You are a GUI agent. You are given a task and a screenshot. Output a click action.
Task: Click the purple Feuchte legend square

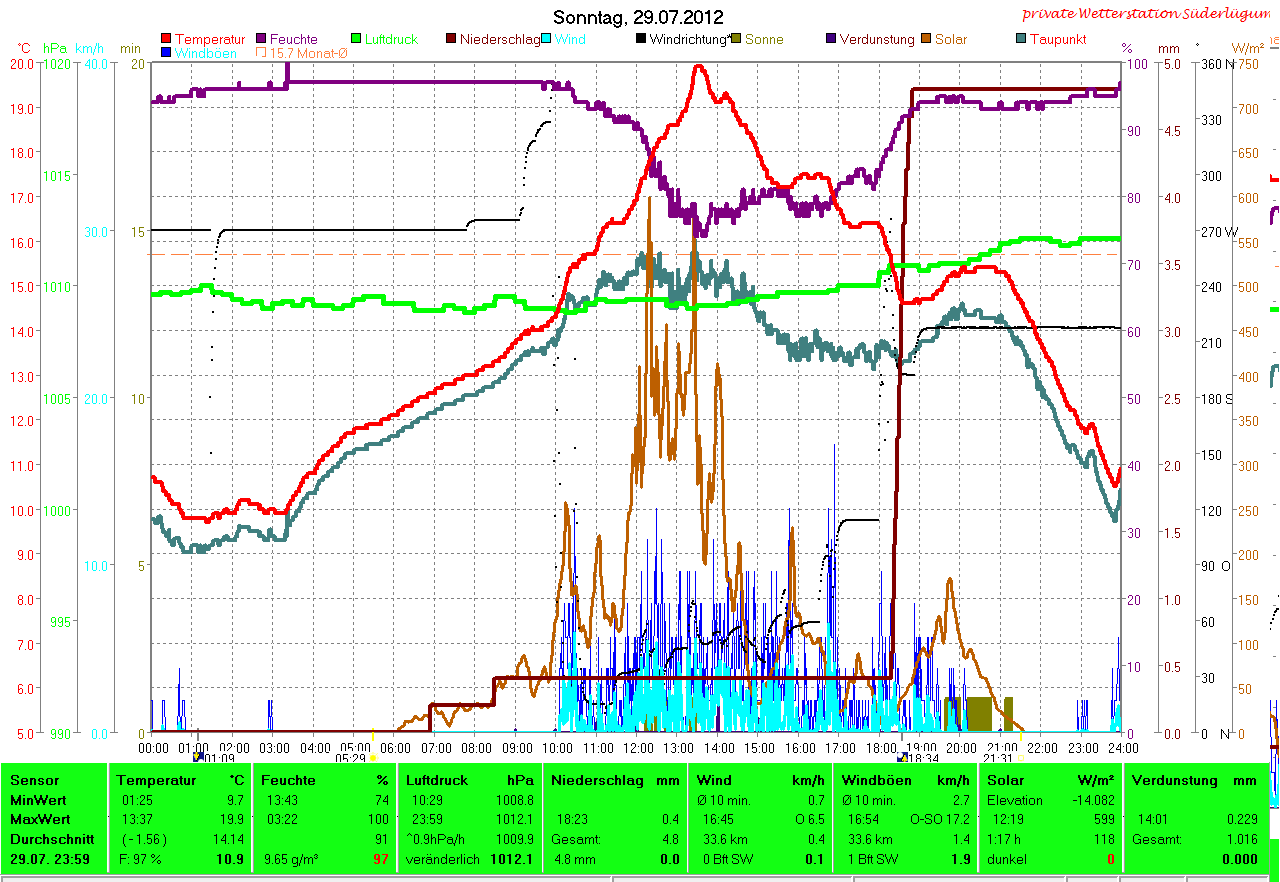pos(262,39)
